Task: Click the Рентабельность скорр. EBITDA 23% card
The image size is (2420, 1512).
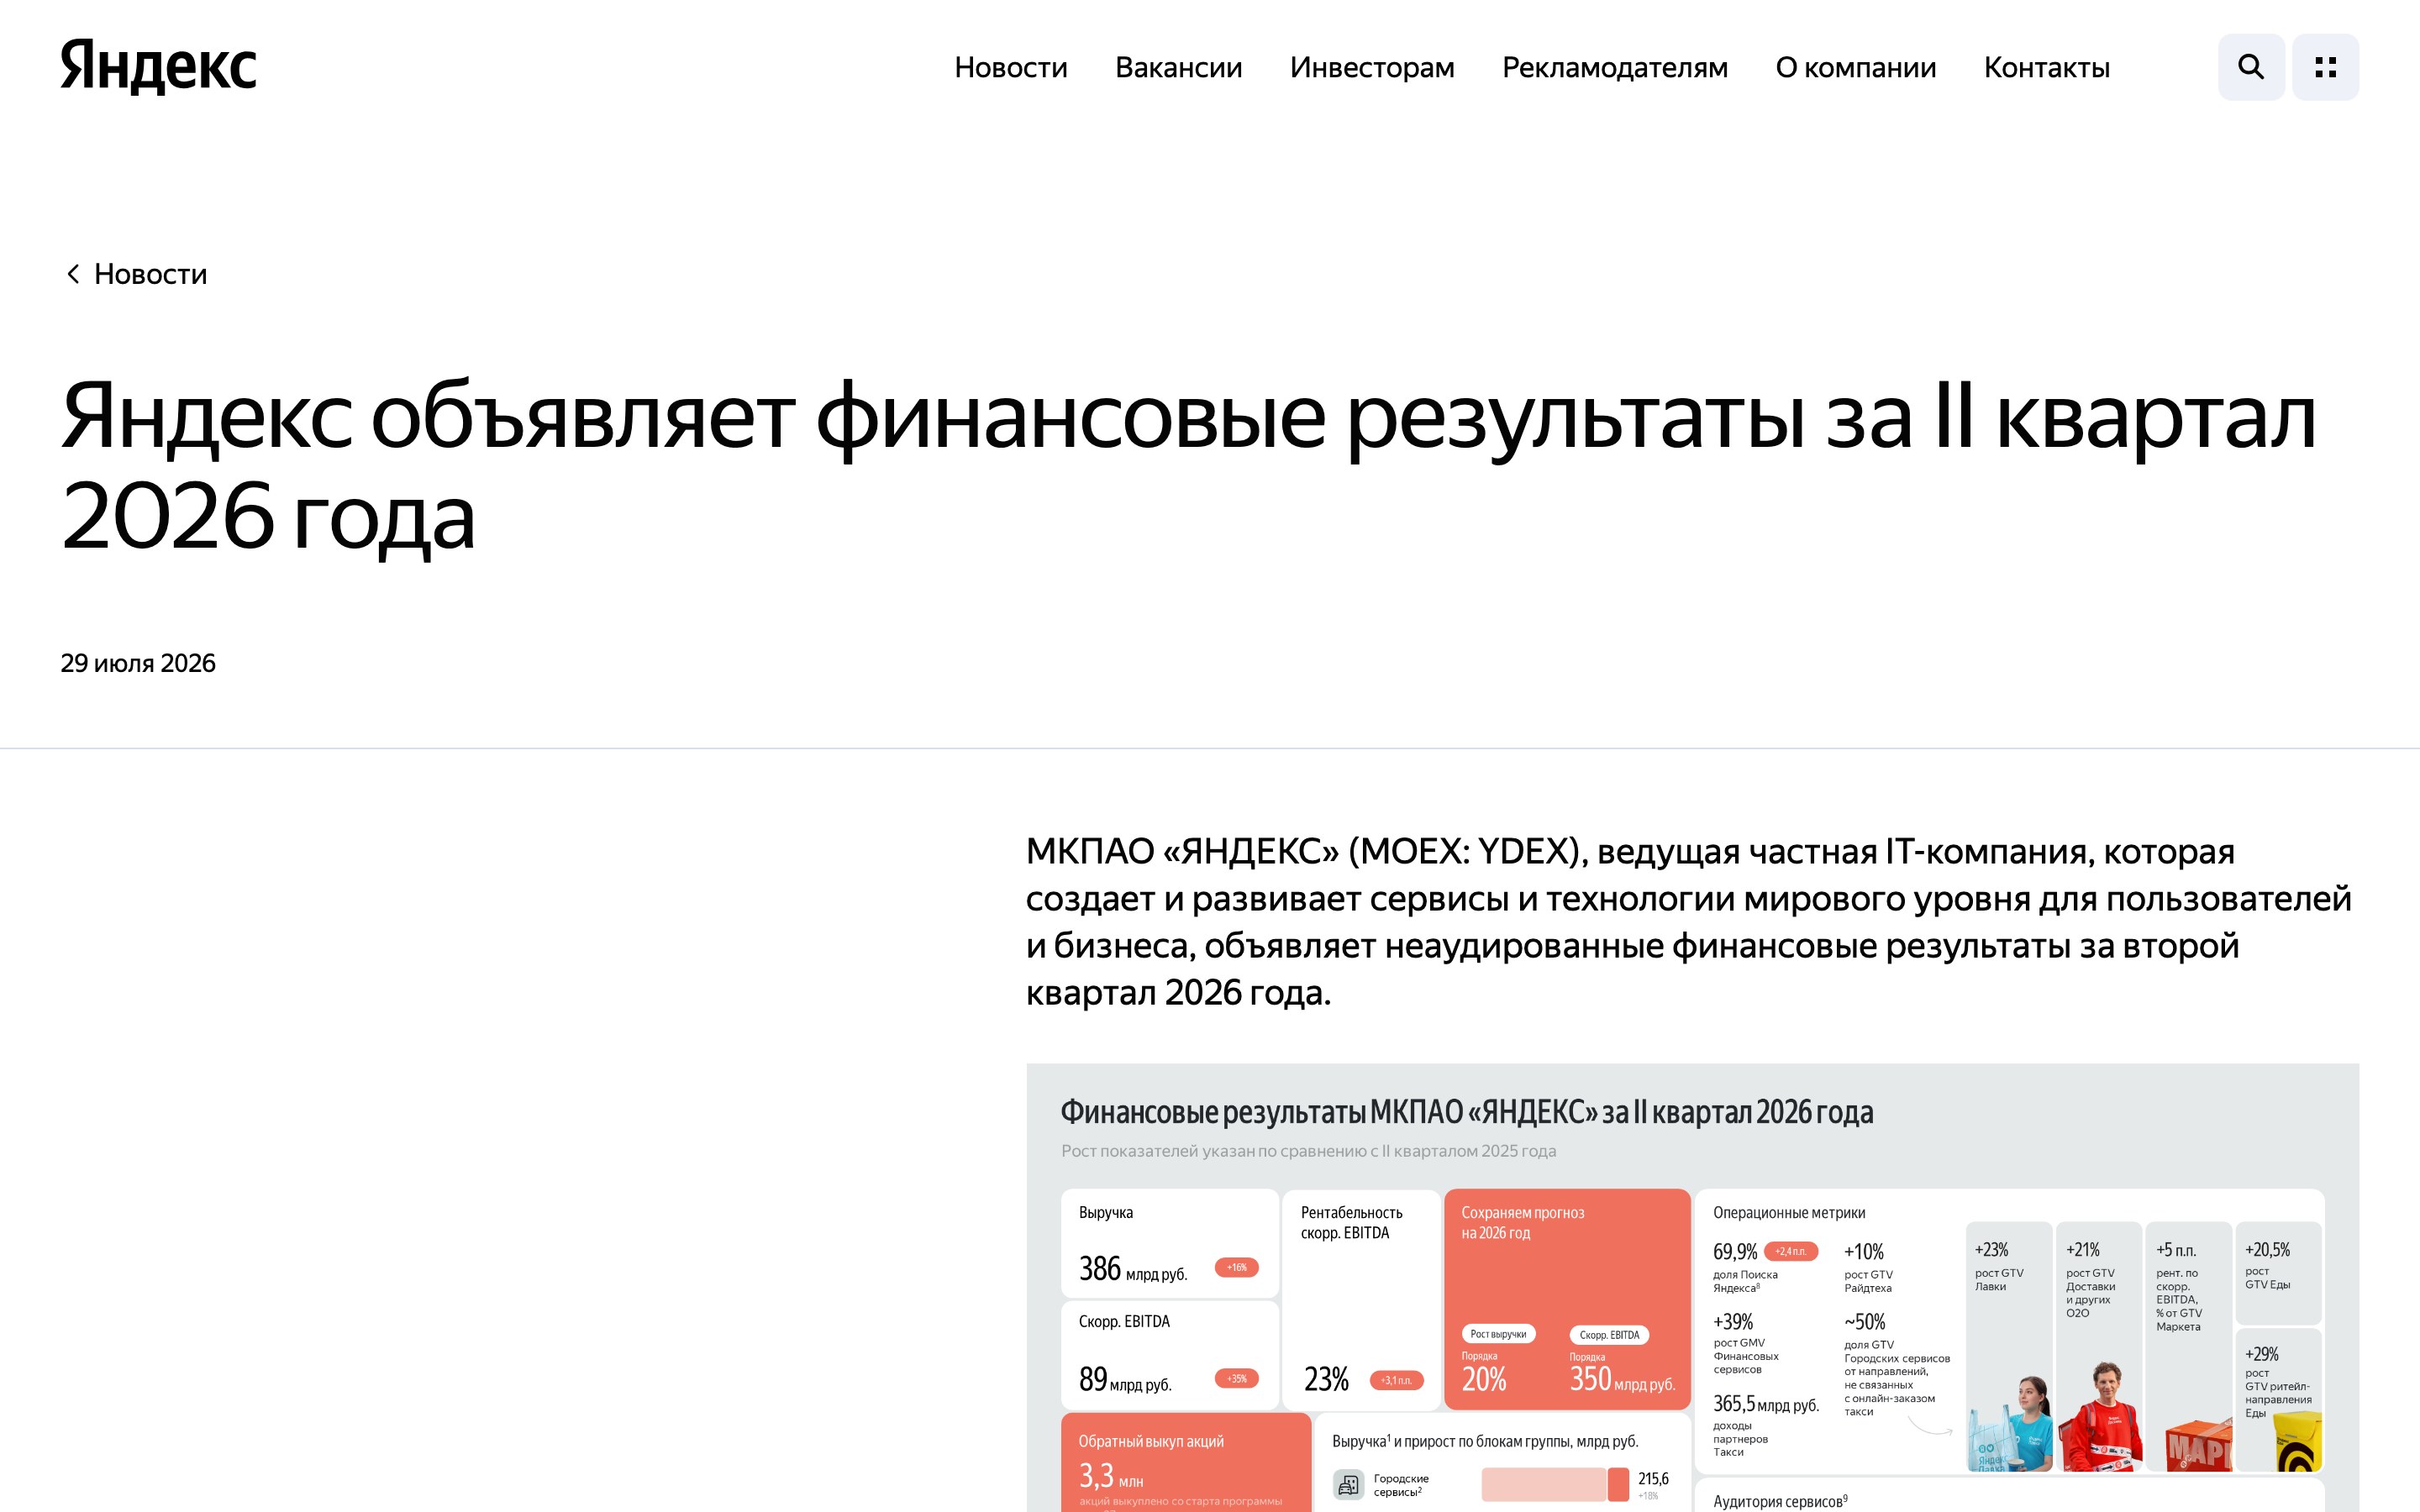Action: pyautogui.click(x=1361, y=1299)
